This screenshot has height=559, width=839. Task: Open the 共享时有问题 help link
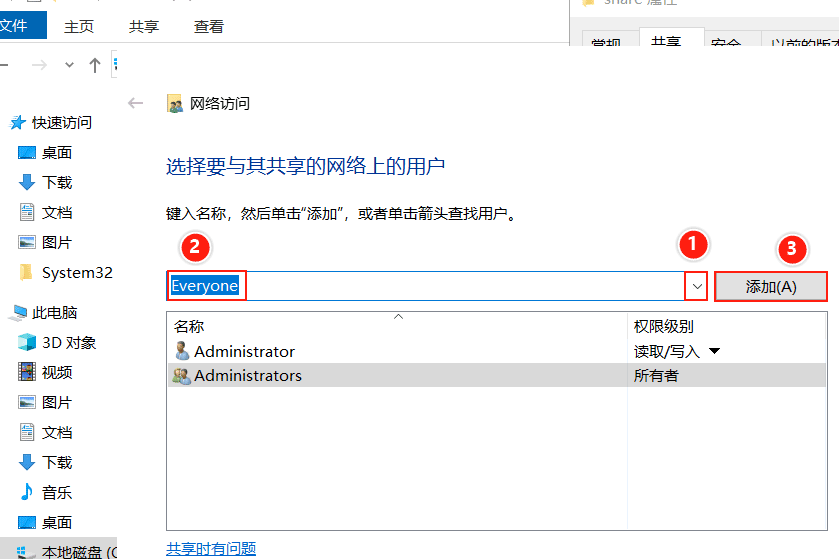(x=211, y=548)
